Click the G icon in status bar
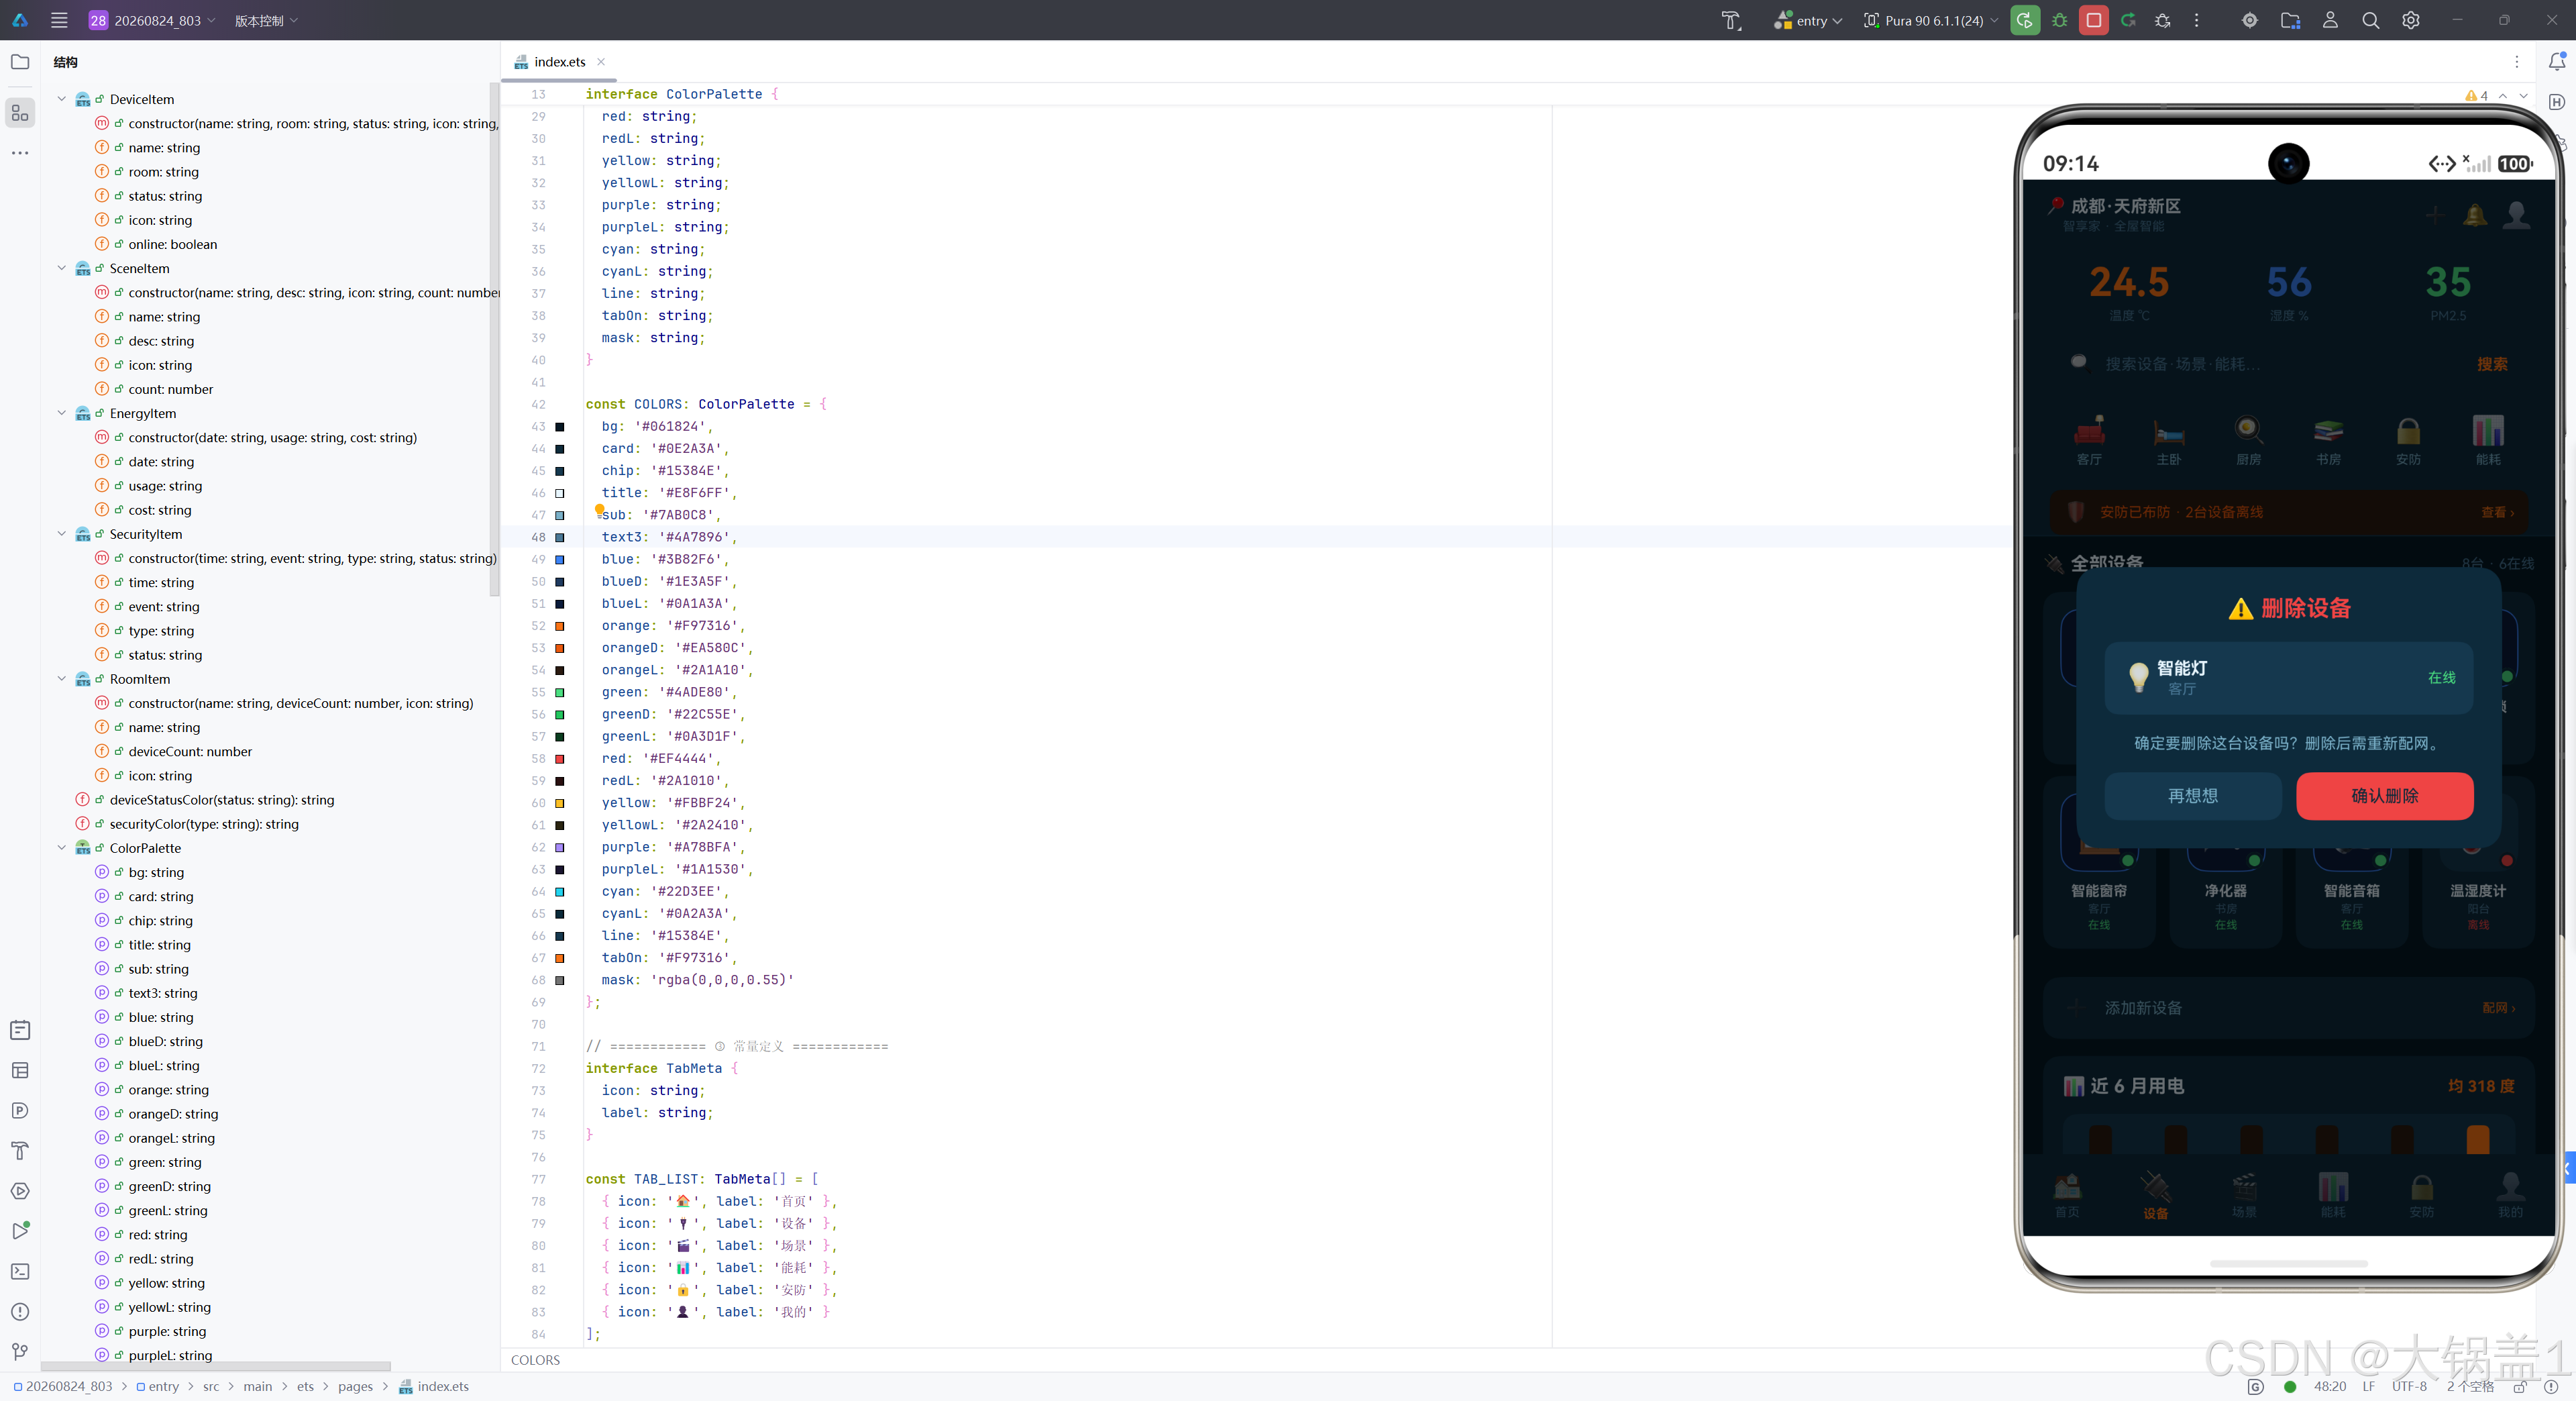2576x1401 pixels. [2255, 1386]
